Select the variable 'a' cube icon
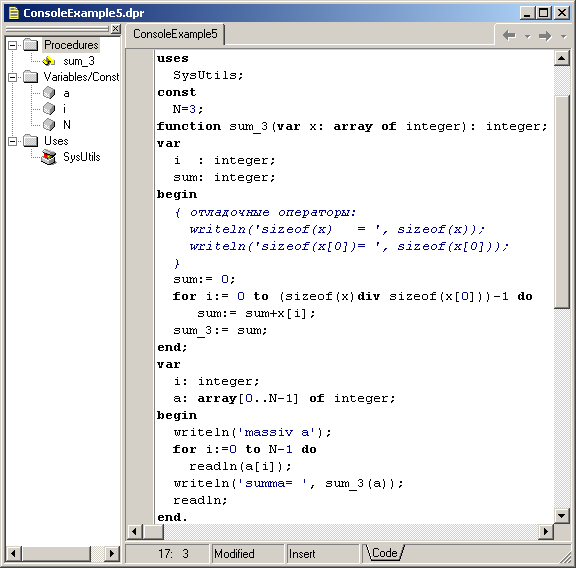Viewport: 576px width, 568px height. (49, 93)
